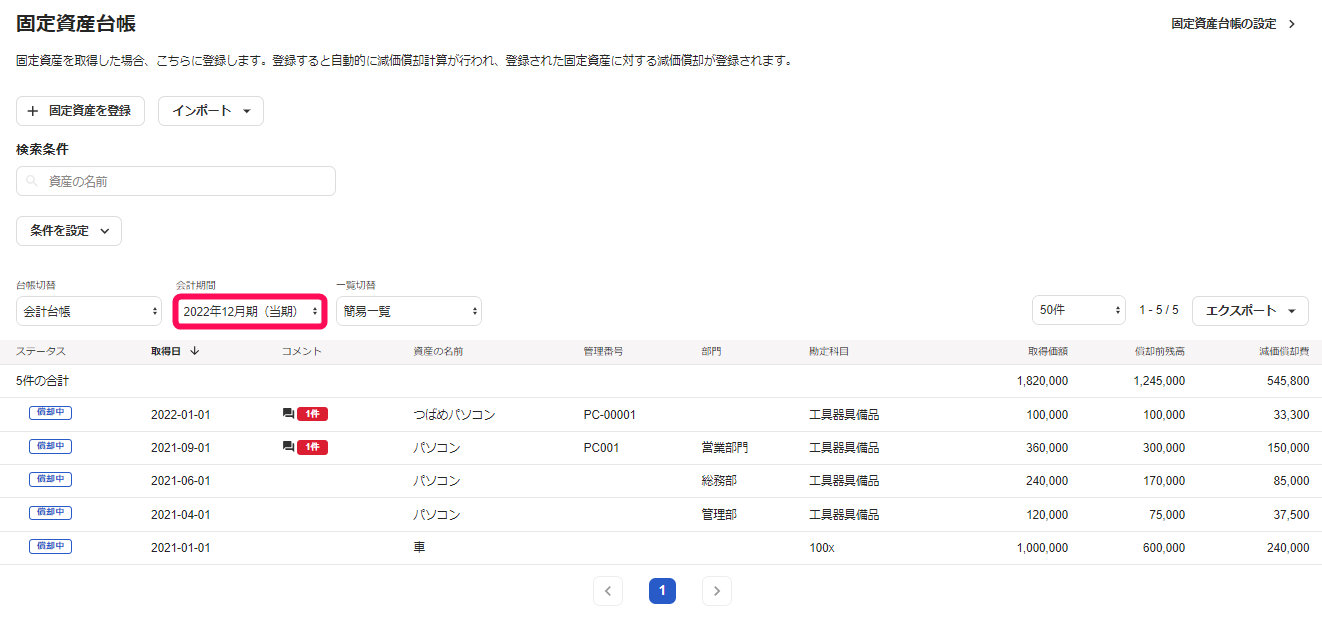The width and height of the screenshot is (1322, 632).
Task: Click the chevron beside 固定資産台帳の設定
Action: (1292, 23)
